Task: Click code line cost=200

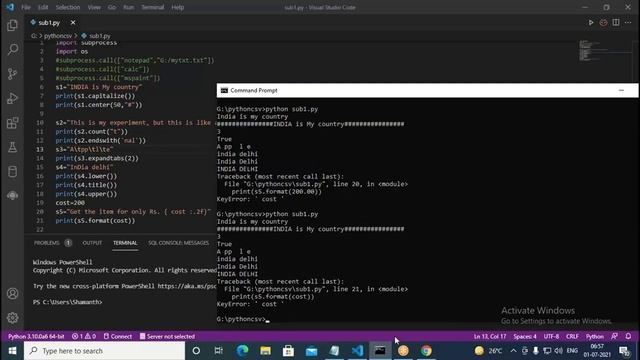Action: [70, 203]
